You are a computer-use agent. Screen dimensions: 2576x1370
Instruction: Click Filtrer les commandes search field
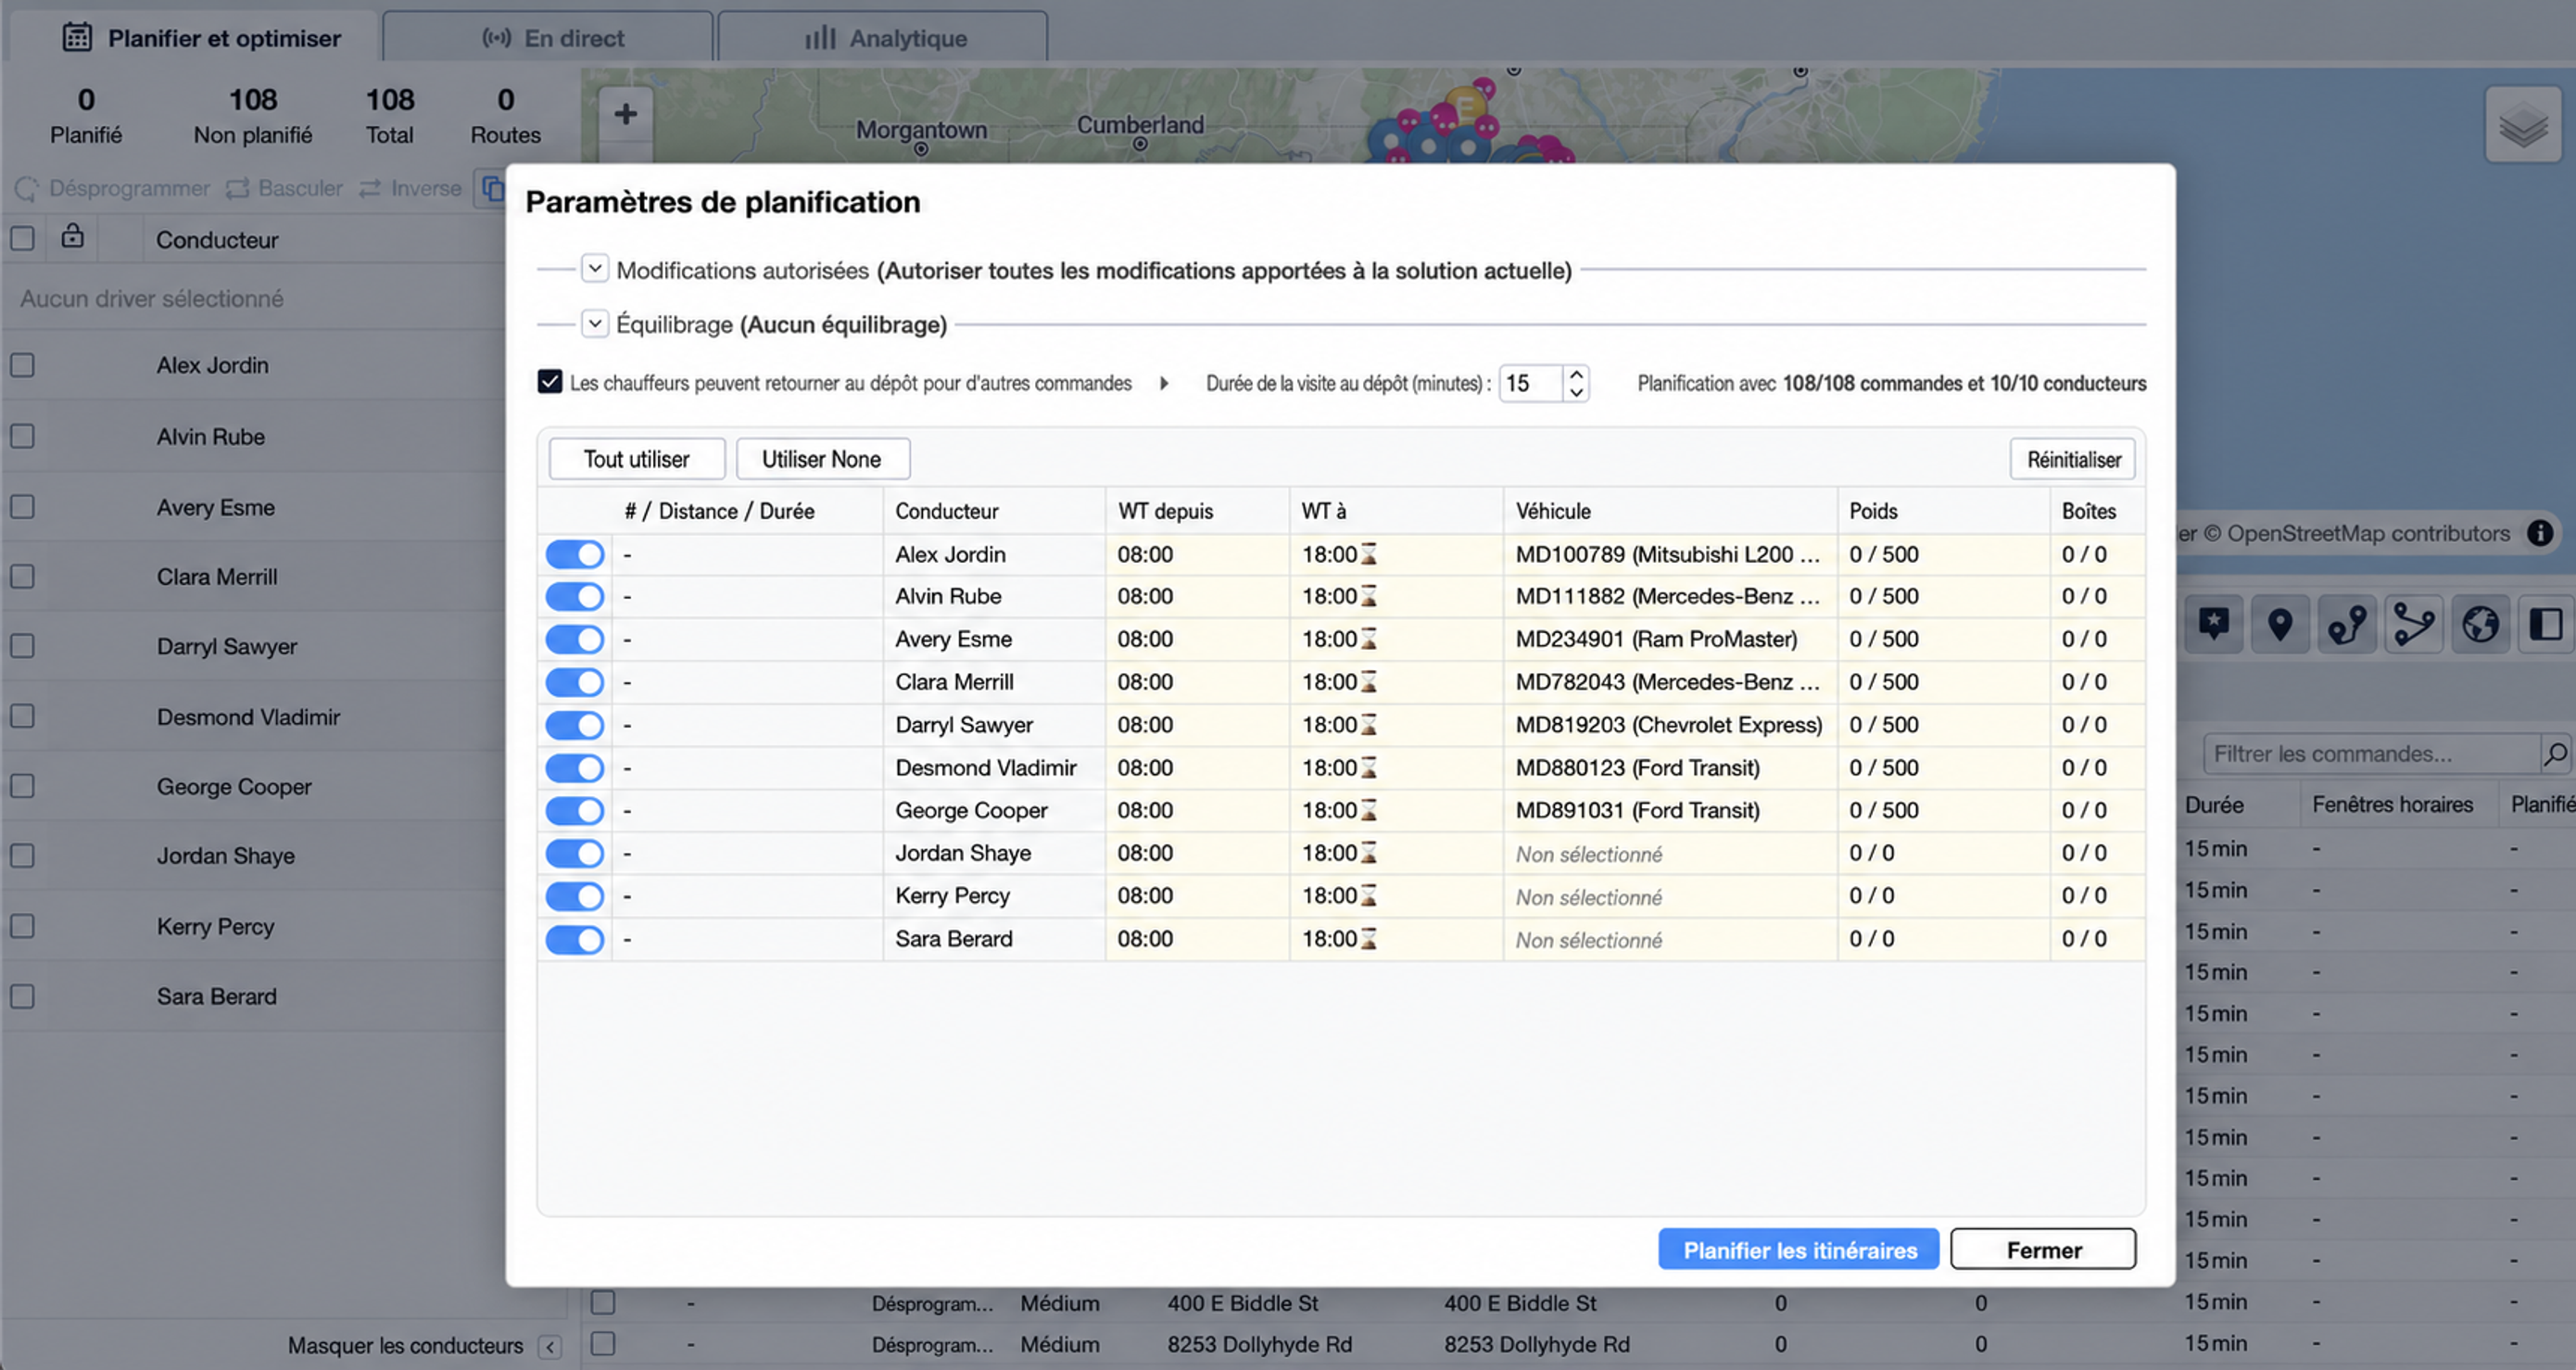click(2372, 754)
